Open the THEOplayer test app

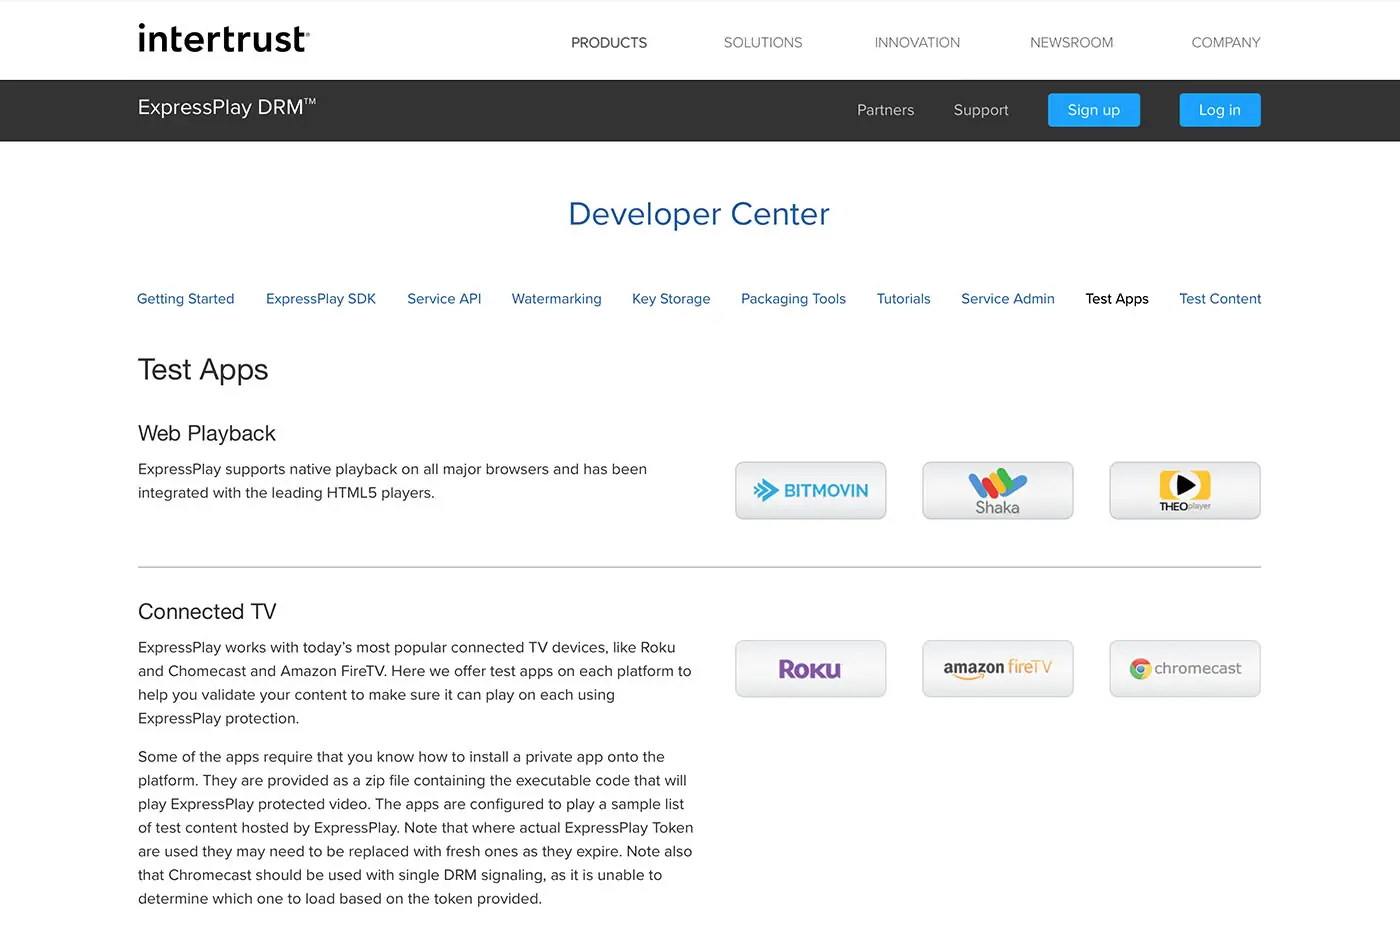[x=1184, y=490]
